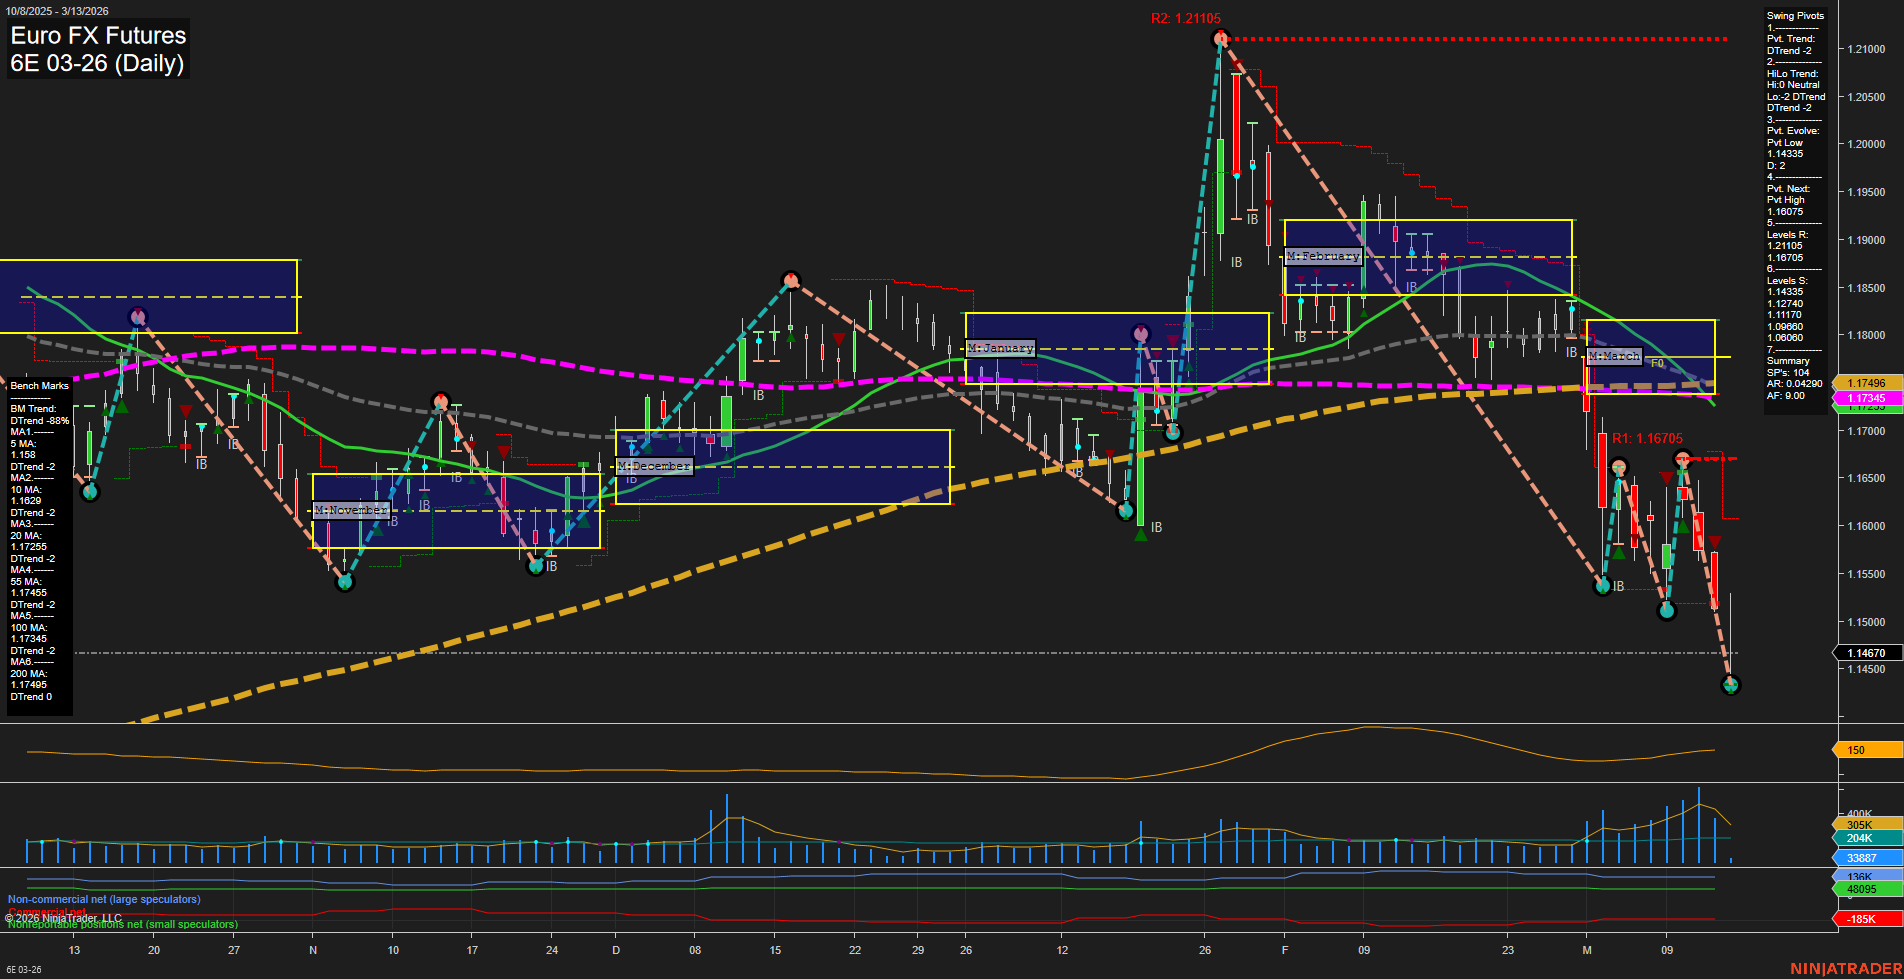The width and height of the screenshot is (1904, 979).
Task: Expand the Swing Pivots panel
Action: pyautogui.click(x=1795, y=15)
